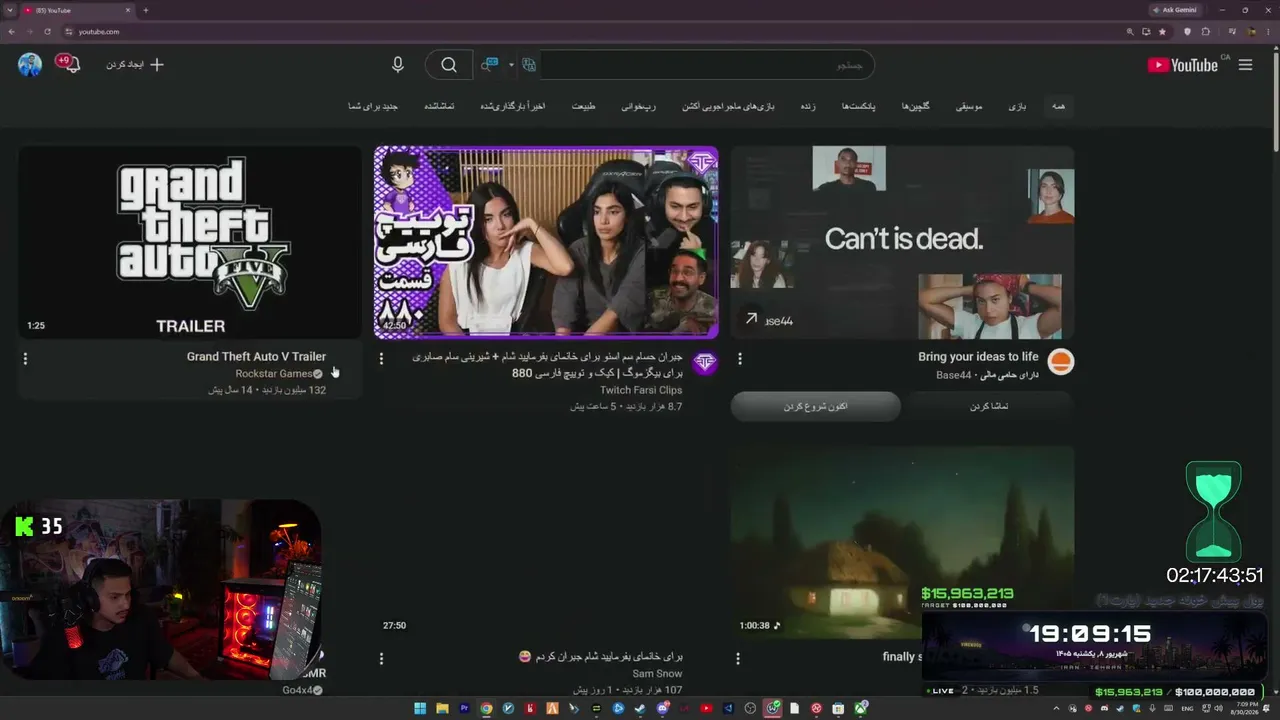Screen dimensions: 1280x720
Task: Open the 'Can't is dead.' ad thumbnail
Action: pyautogui.click(x=902, y=242)
